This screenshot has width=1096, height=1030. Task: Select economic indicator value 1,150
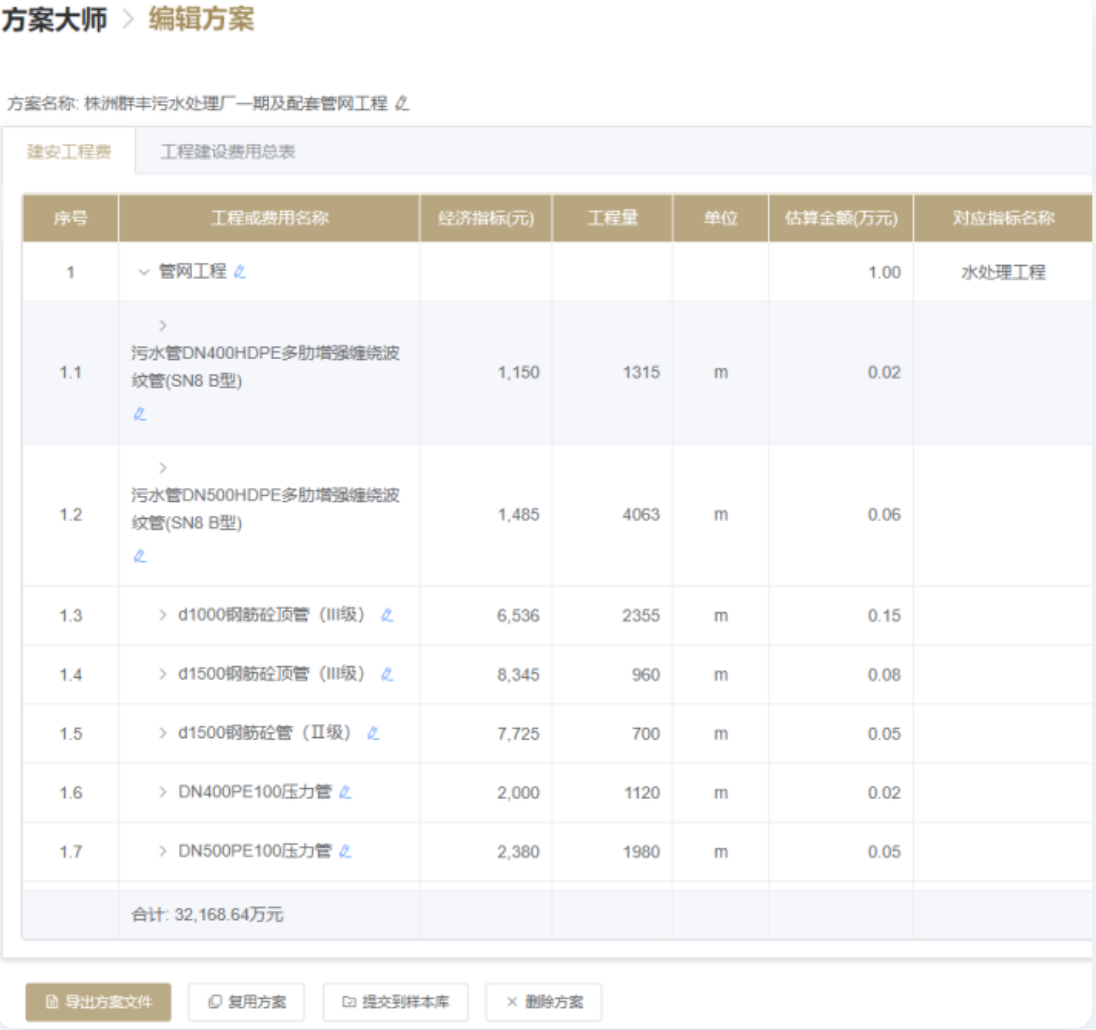pyautogui.click(x=519, y=372)
